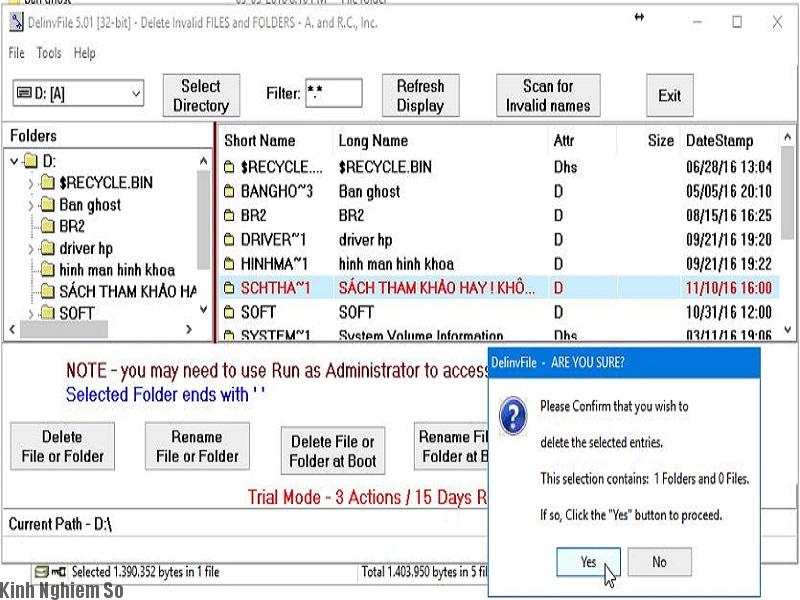Viewport: 800px width, 600px height.
Task: Confirm deletion with the Yes button
Action: pos(588,562)
